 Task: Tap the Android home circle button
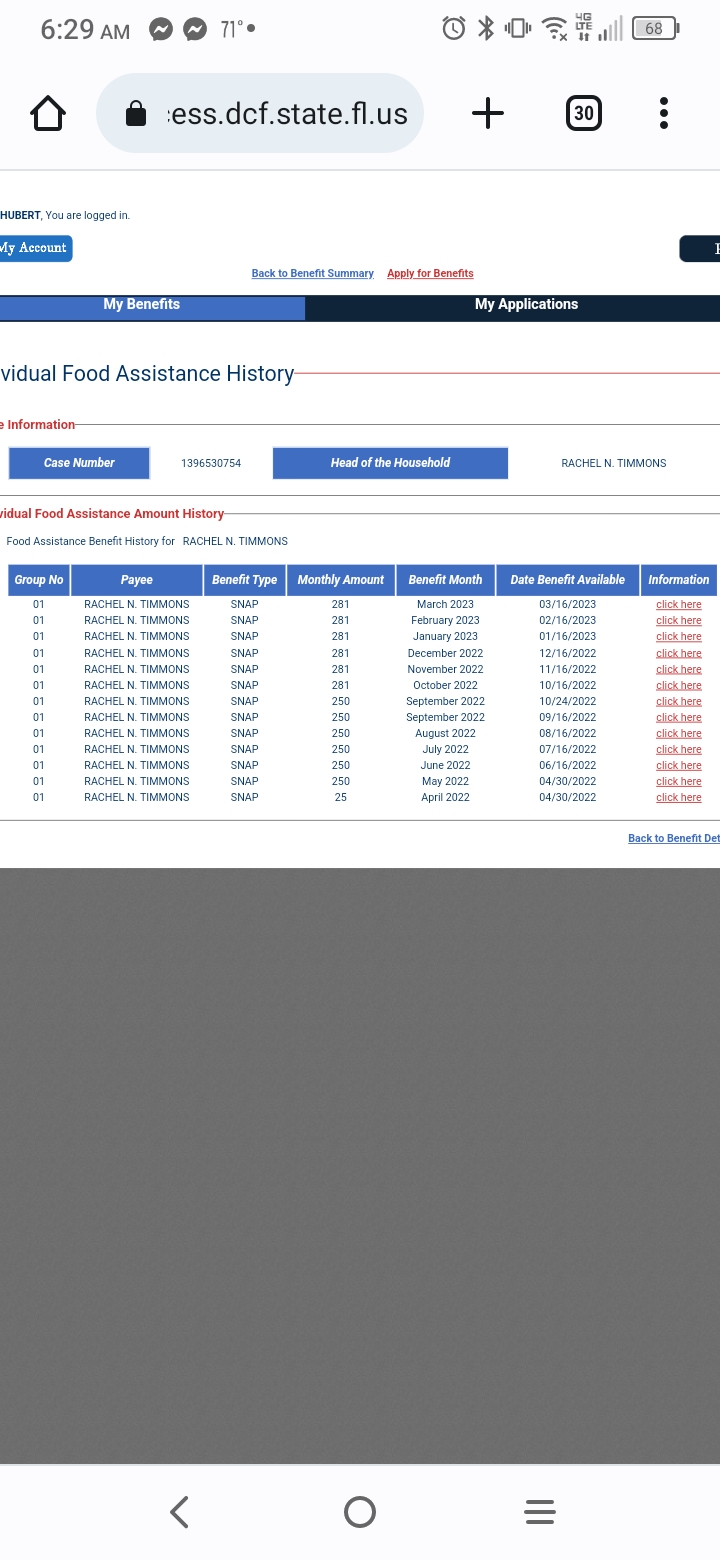coord(360,1511)
